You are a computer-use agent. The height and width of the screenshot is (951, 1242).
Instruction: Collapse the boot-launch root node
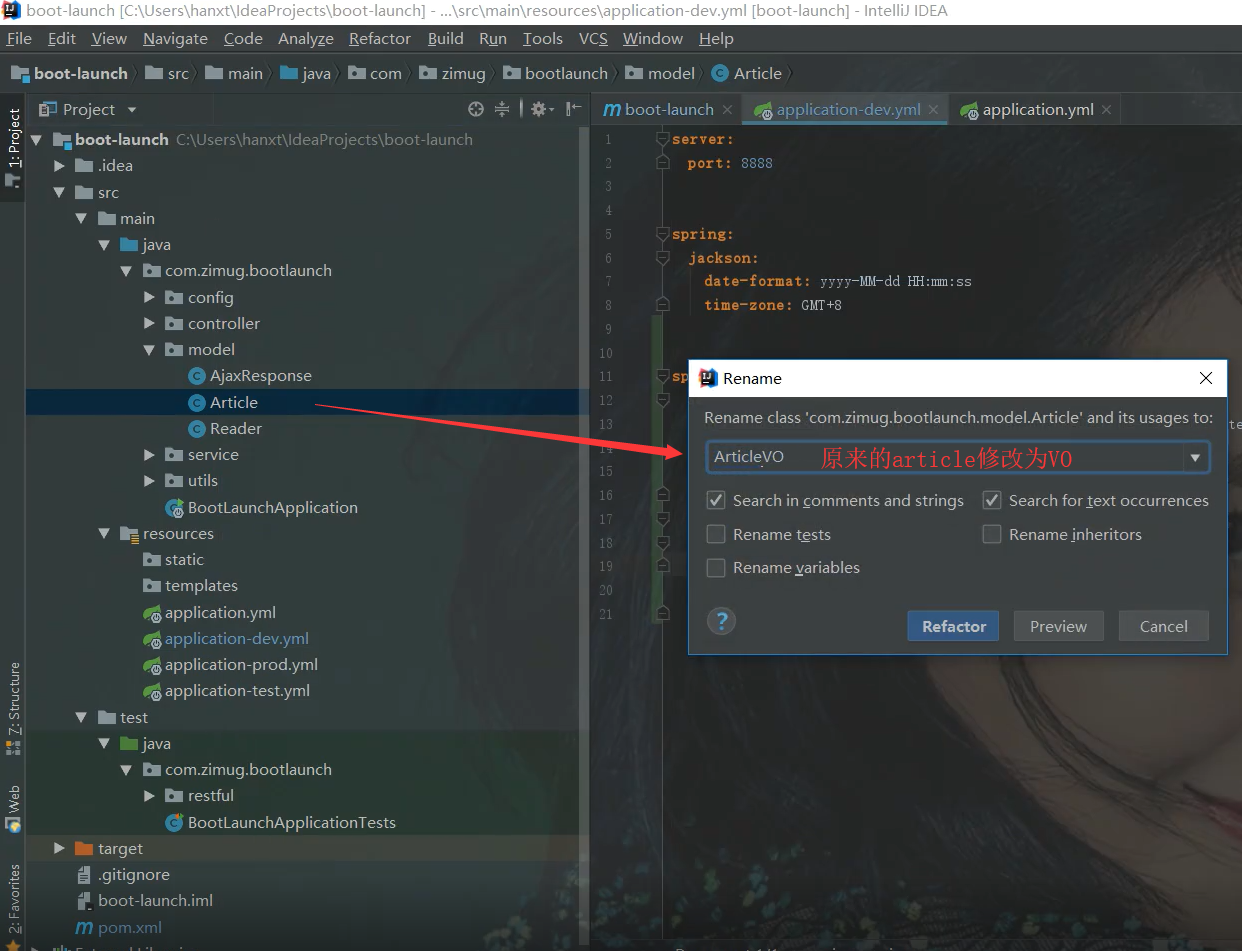tap(37, 139)
